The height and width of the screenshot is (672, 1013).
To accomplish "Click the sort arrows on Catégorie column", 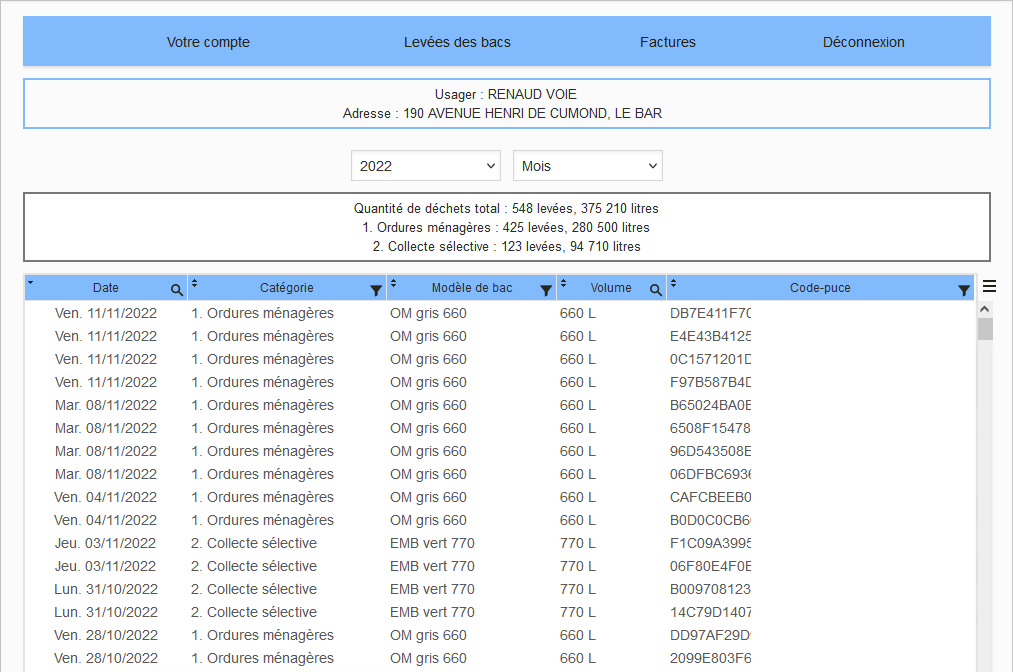I will click(195, 284).
